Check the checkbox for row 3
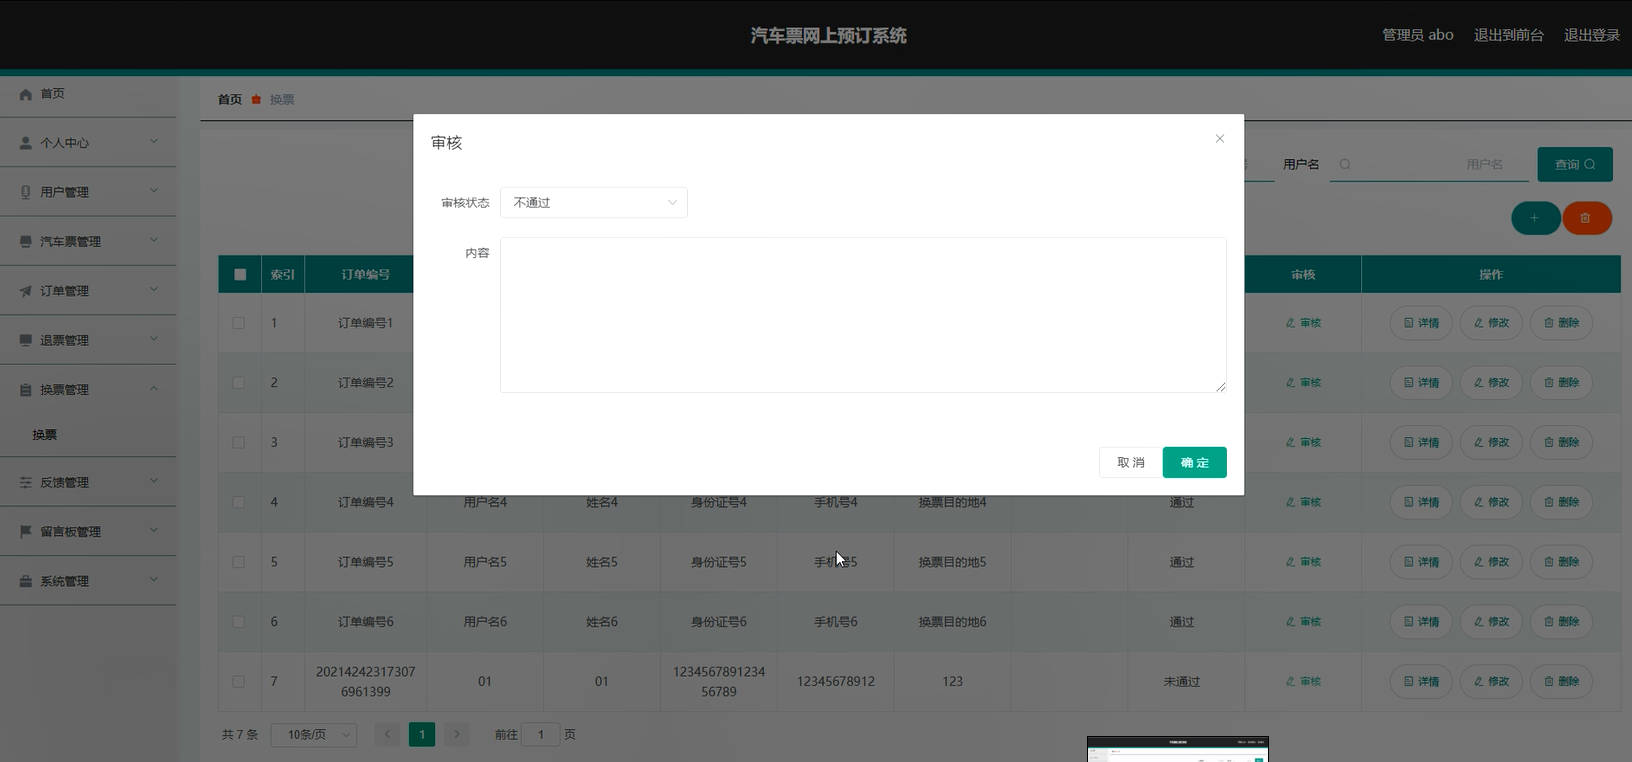 239,442
